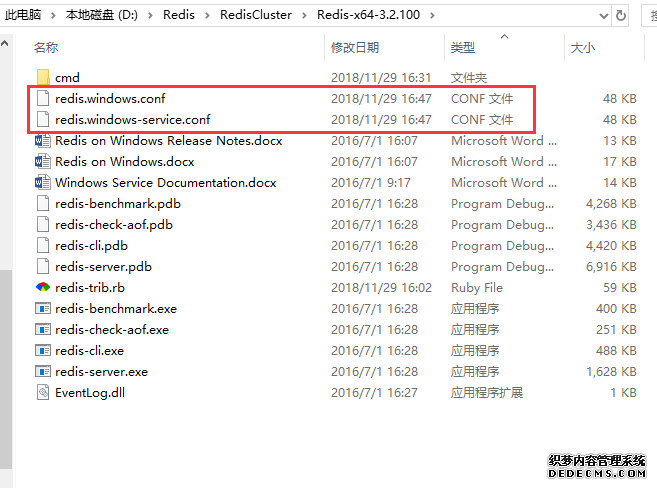Sort files by 修改日期 column header
This screenshot has height=488, width=657.
pyautogui.click(x=355, y=47)
